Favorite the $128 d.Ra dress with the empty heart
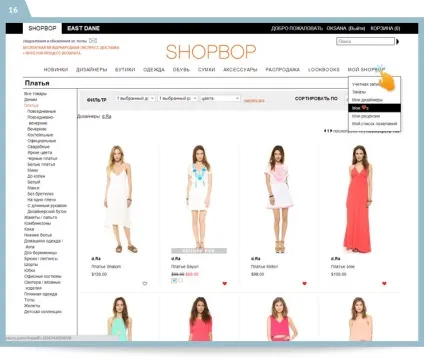The height and width of the screenshot is (360, 424). [145, 284]
